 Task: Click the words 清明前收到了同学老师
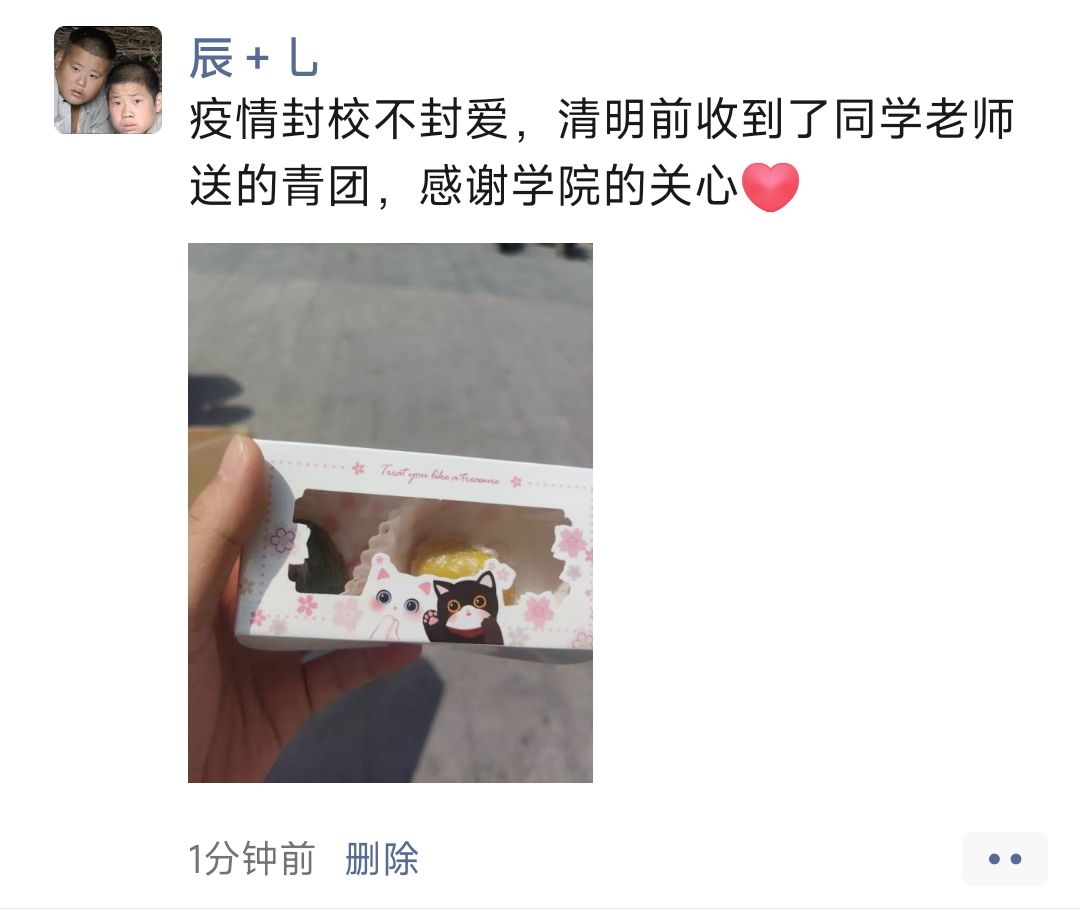click(786, 119)
